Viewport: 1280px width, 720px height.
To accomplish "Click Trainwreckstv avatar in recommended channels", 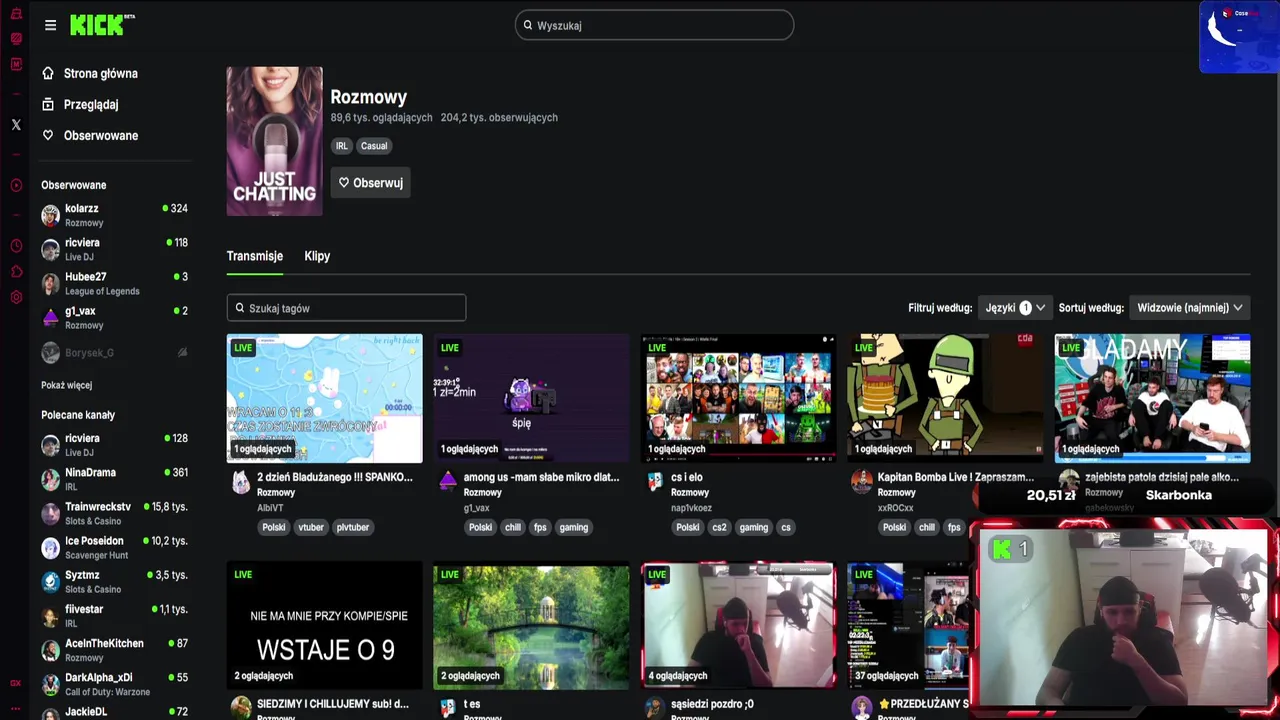I will point(50,513).
